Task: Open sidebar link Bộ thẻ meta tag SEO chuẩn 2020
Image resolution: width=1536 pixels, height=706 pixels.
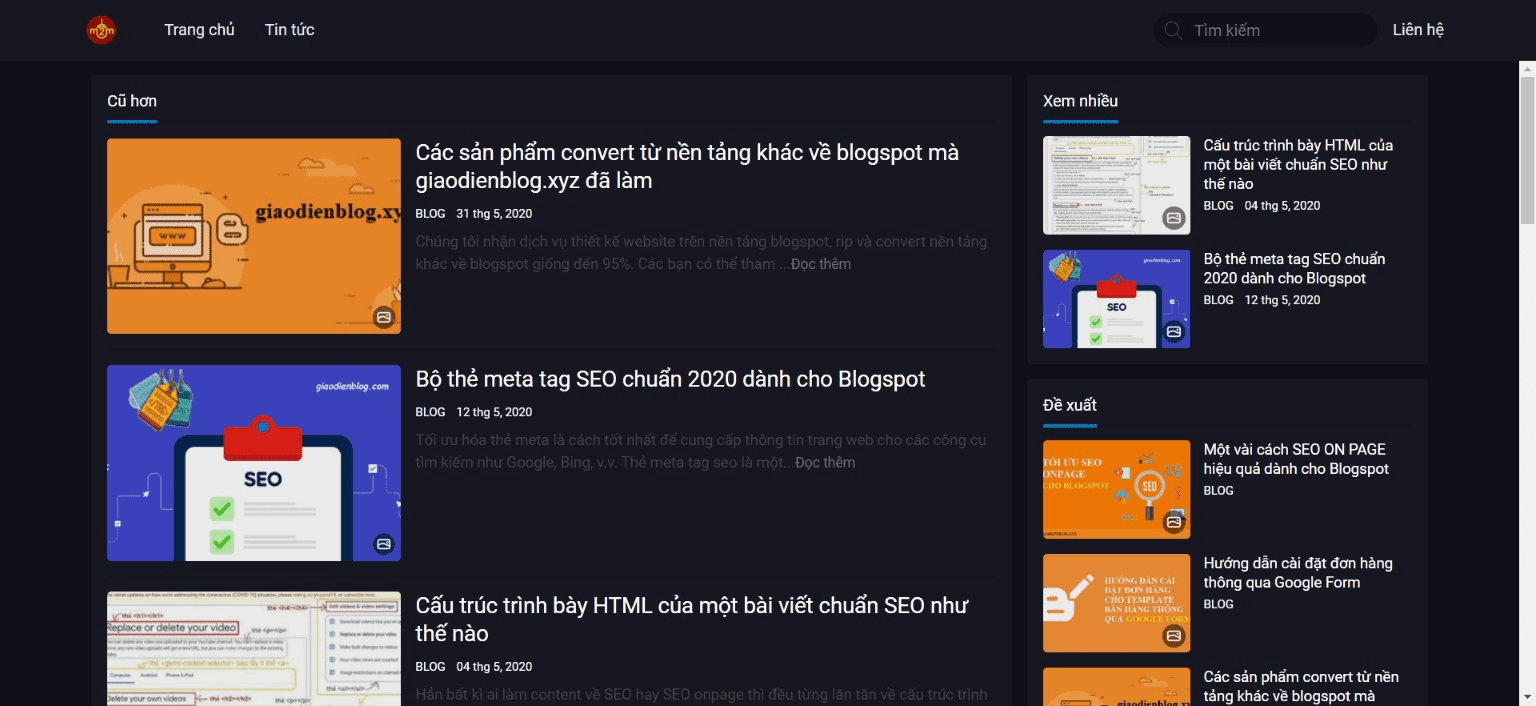Action: click(x=1294, y=268)
